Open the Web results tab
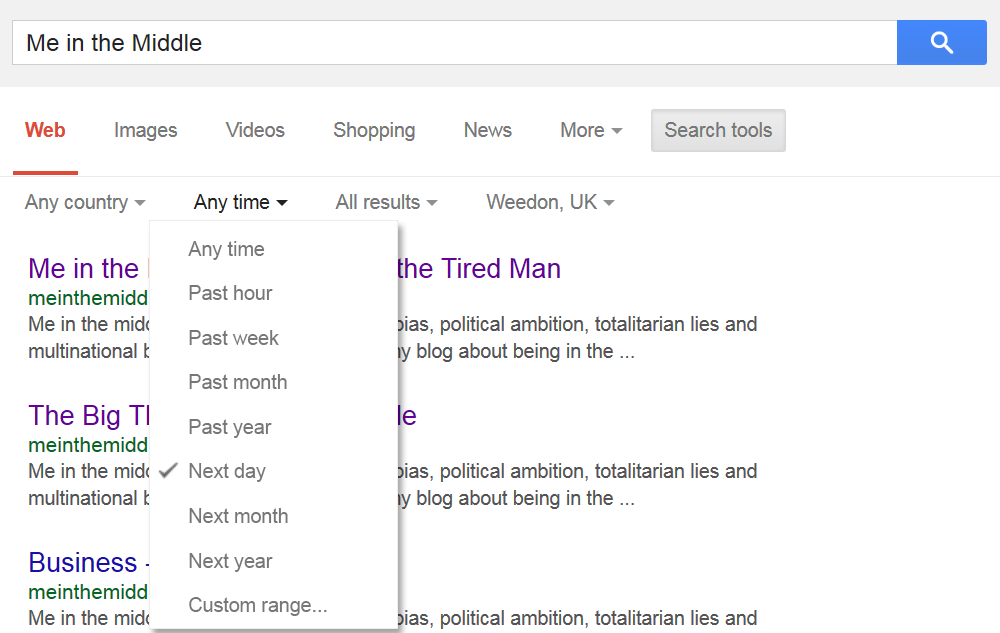The height and width of the screenshot is (633, 1000). (x=45, y=130)
